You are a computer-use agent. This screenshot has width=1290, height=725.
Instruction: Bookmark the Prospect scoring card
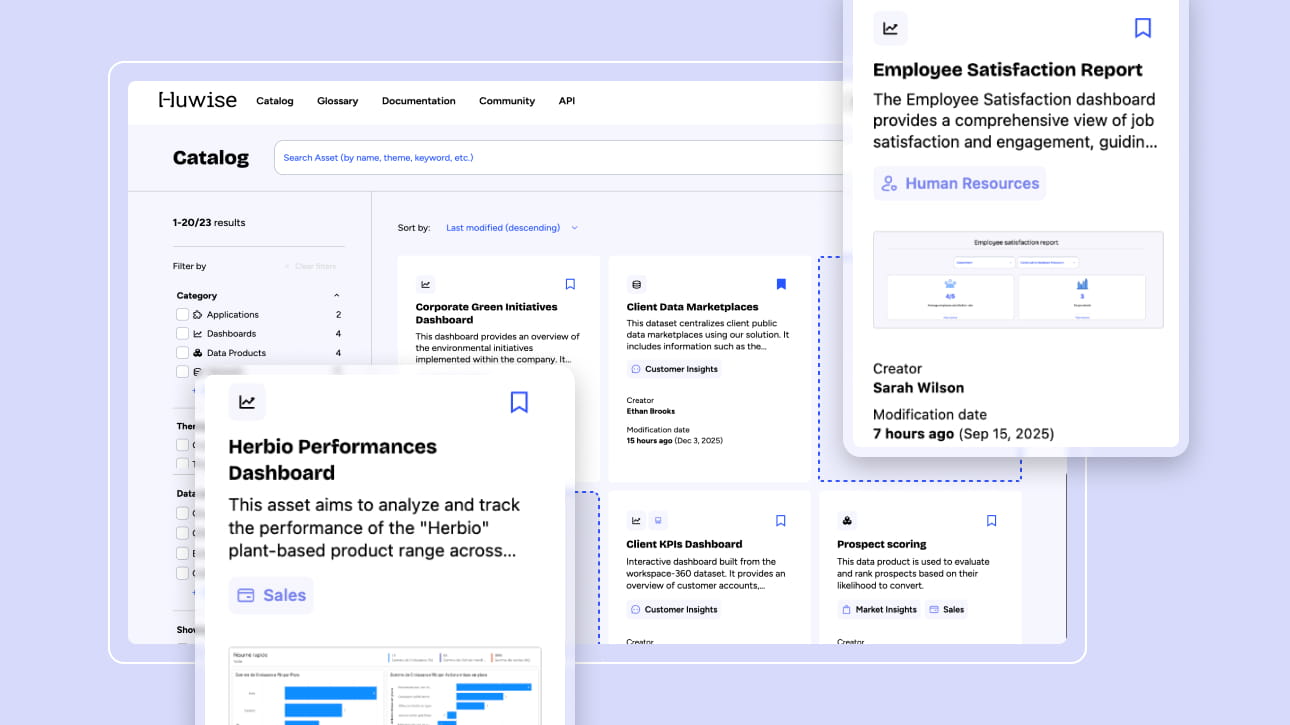coord(991,521)
